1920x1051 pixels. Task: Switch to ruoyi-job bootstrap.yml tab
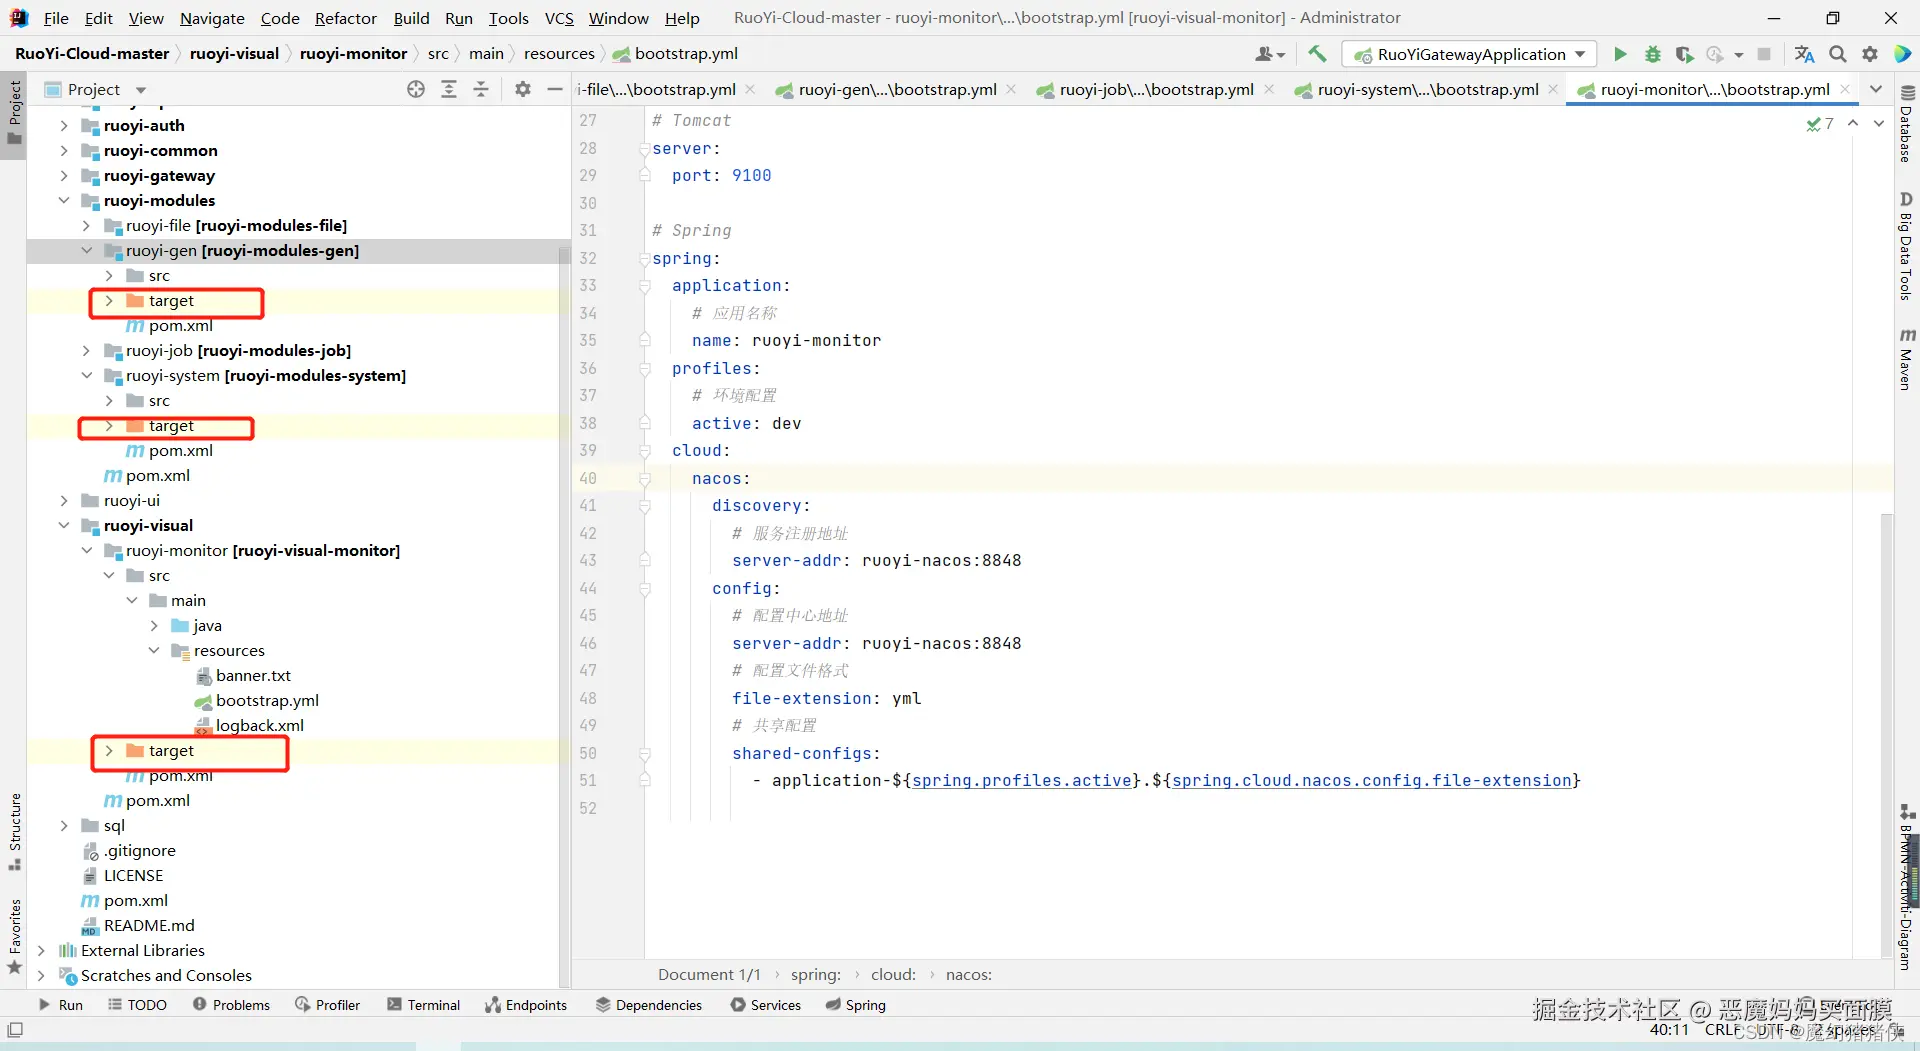point(1156,89)
